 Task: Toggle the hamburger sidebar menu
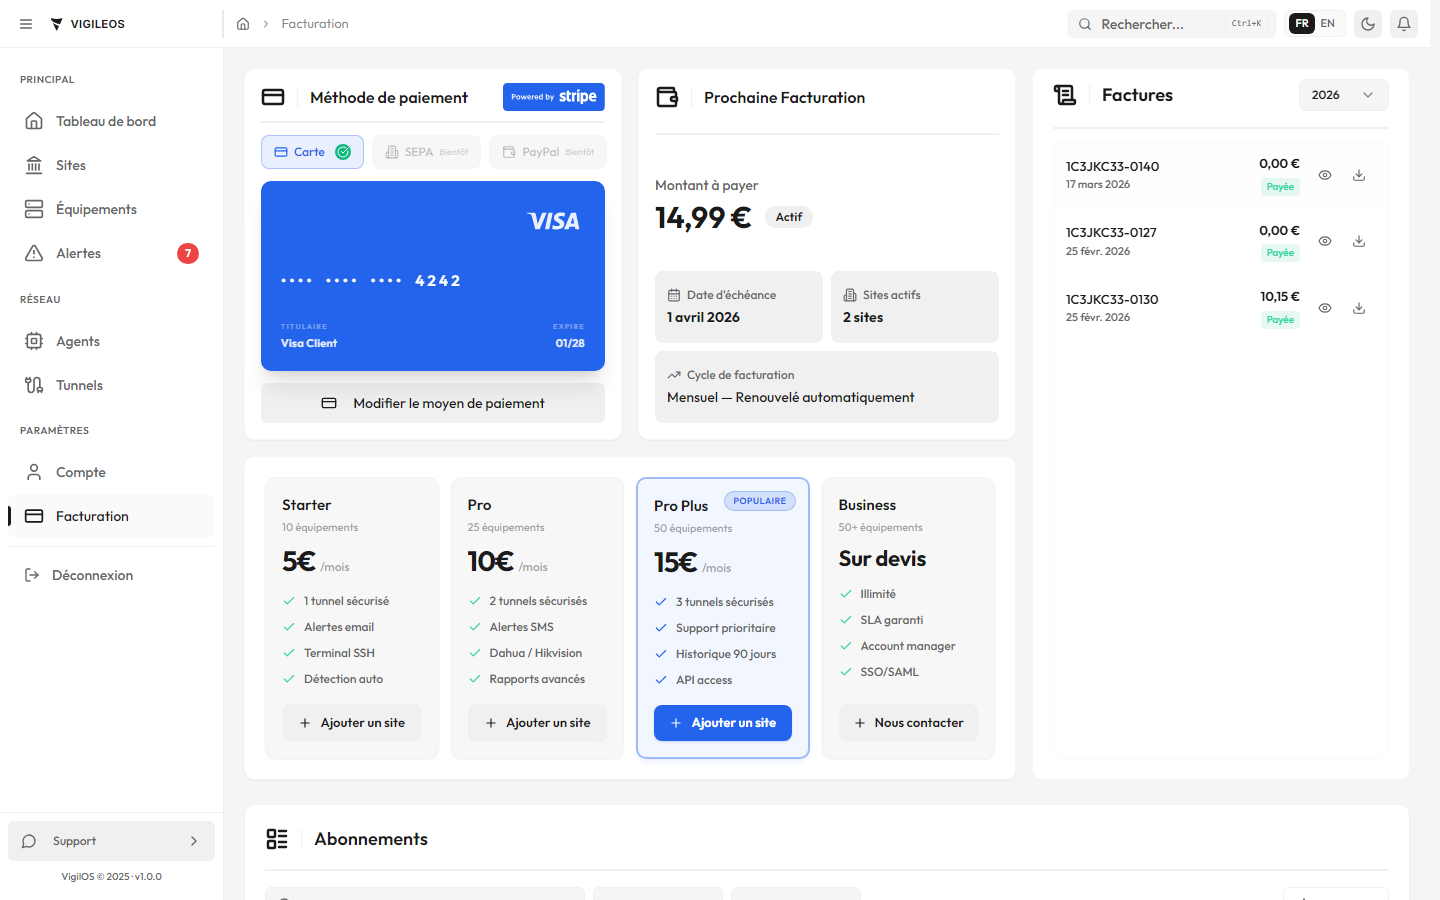tap(26, 24)
